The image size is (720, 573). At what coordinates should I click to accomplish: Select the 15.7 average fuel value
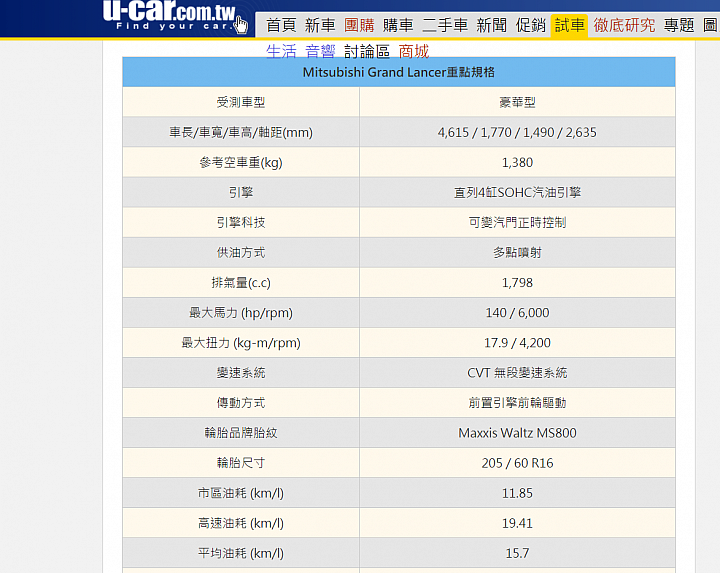point(517,553)
